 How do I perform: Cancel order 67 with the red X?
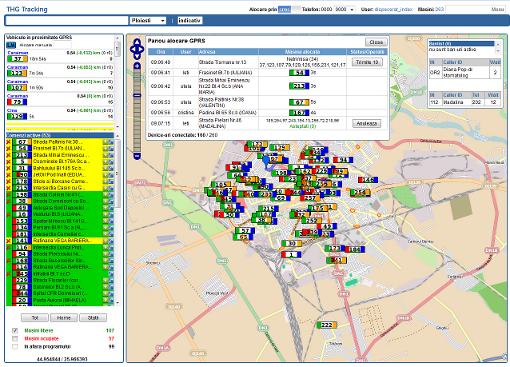[9, 142]
